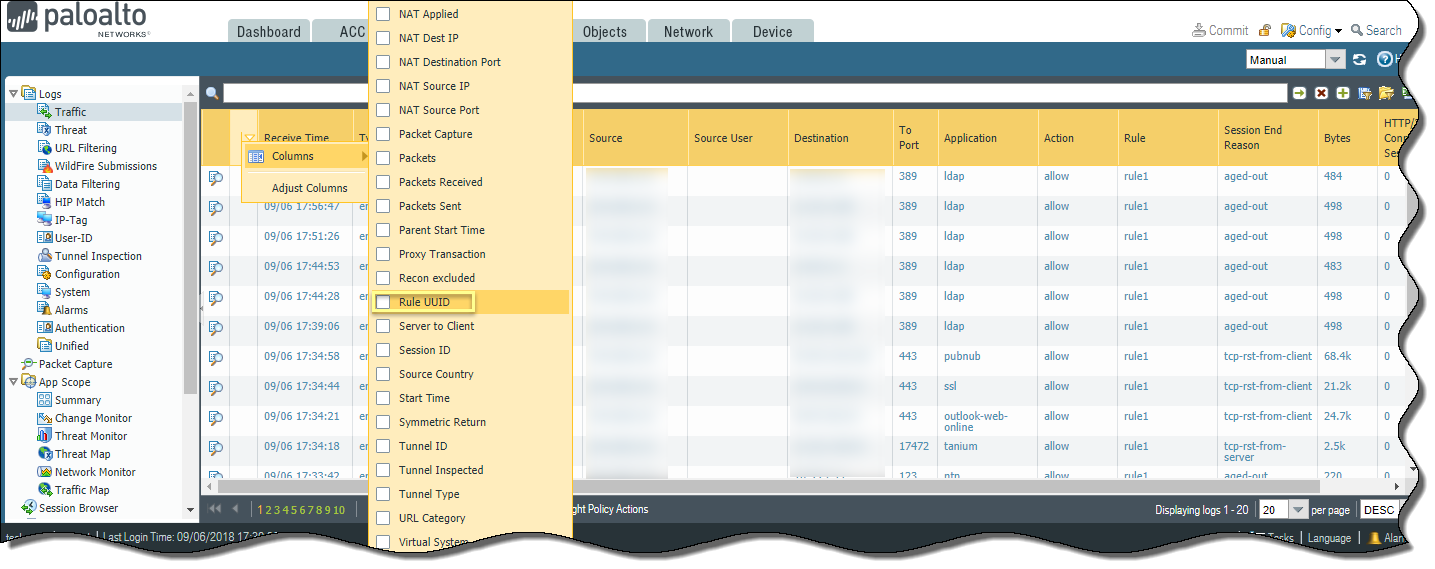1435x569 pixels.
Task: Open log details magnifier in first row
Action: 215,178
